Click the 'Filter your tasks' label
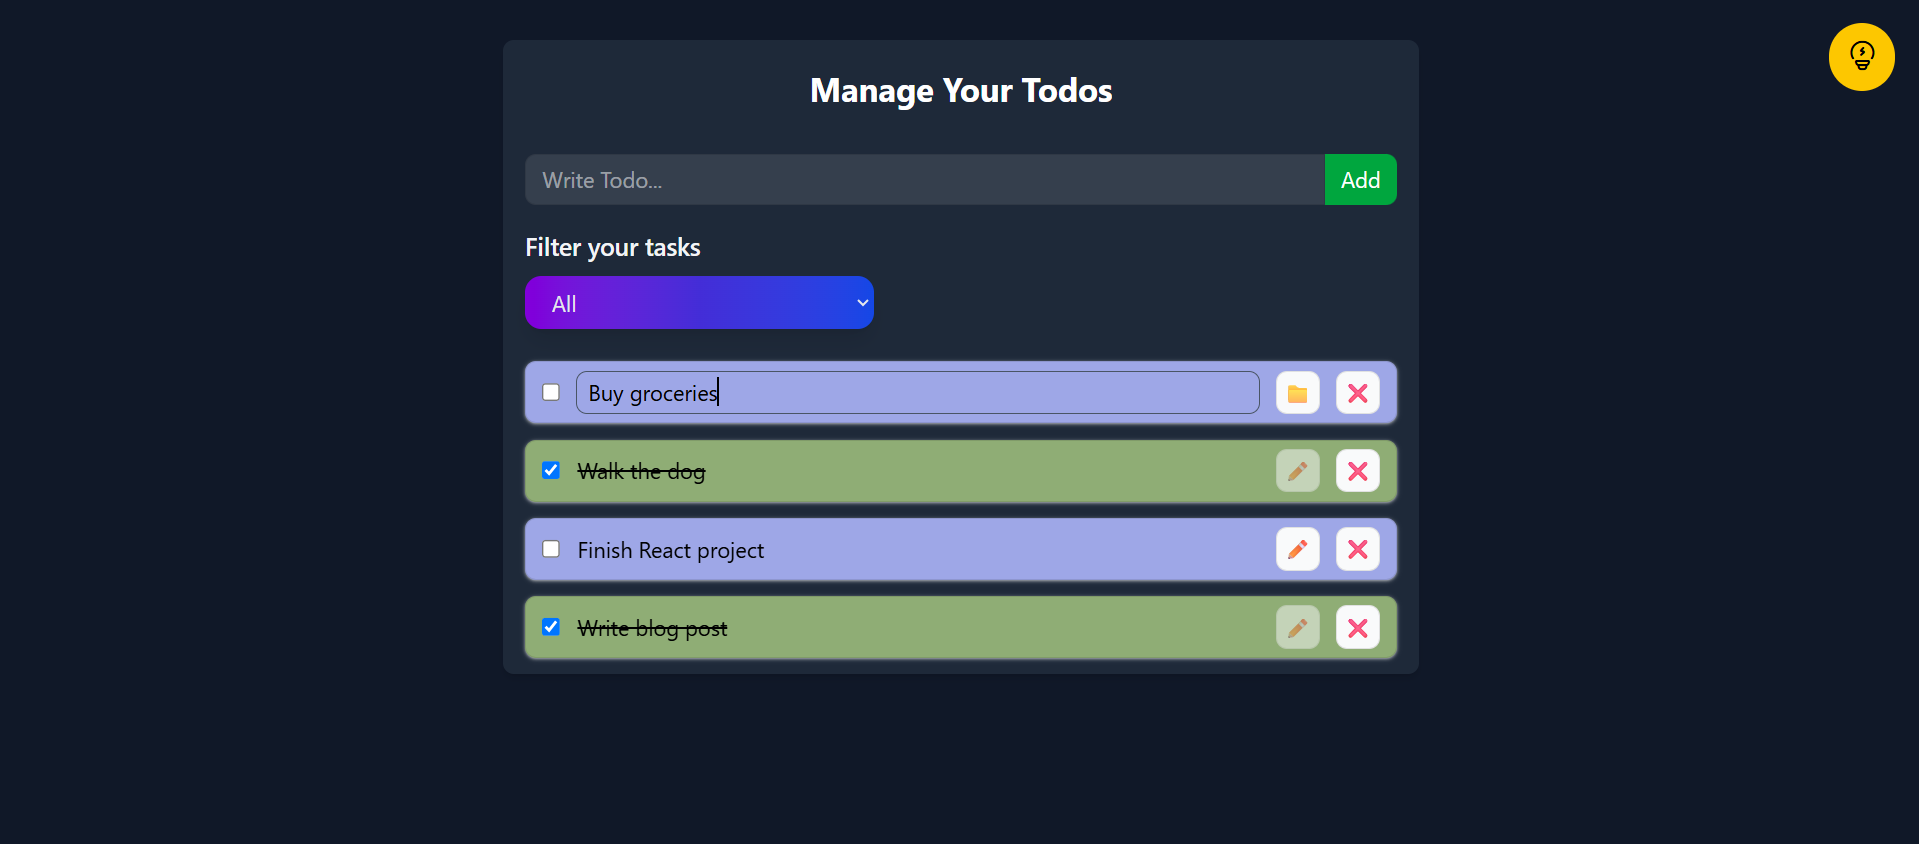This screenshot has width=1919, height=844. [611, 247]
